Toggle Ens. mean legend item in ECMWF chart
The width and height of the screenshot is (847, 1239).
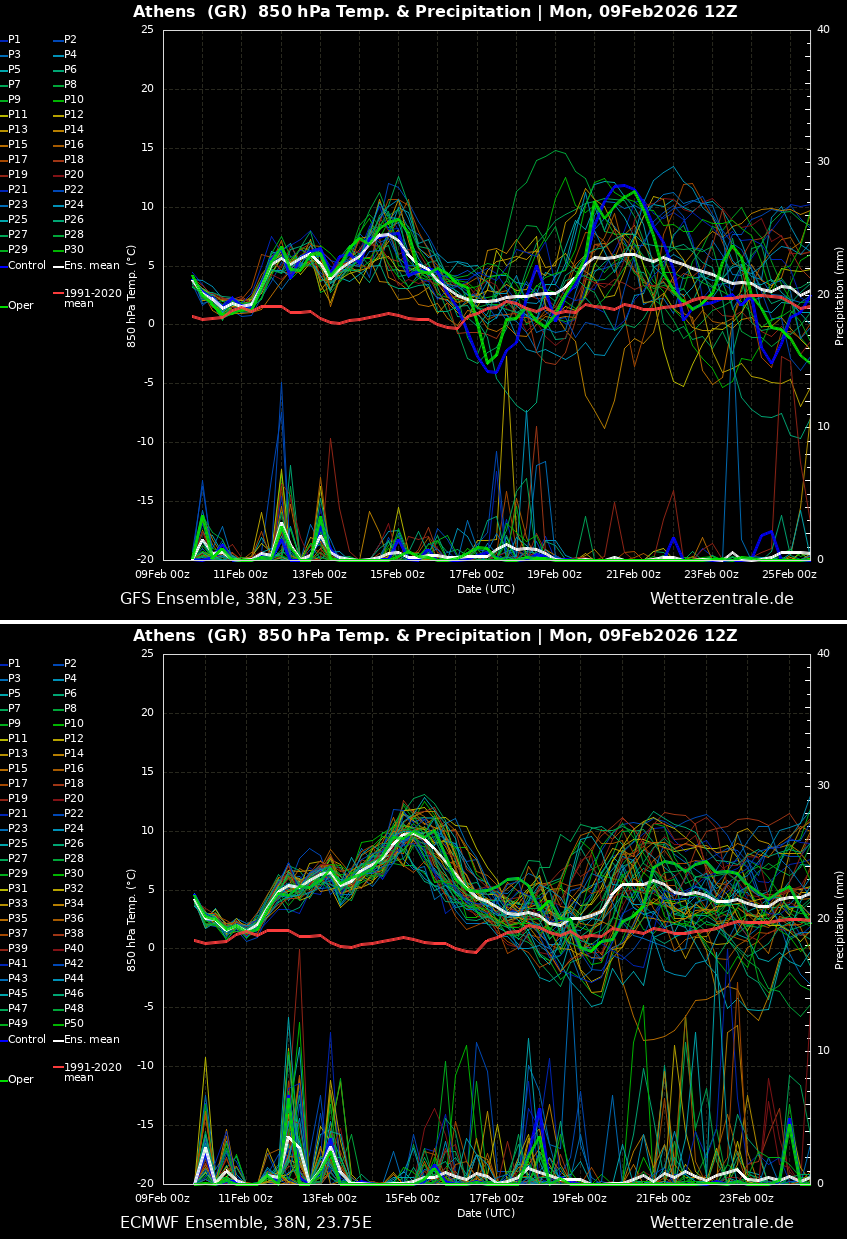coord(91,1040)
